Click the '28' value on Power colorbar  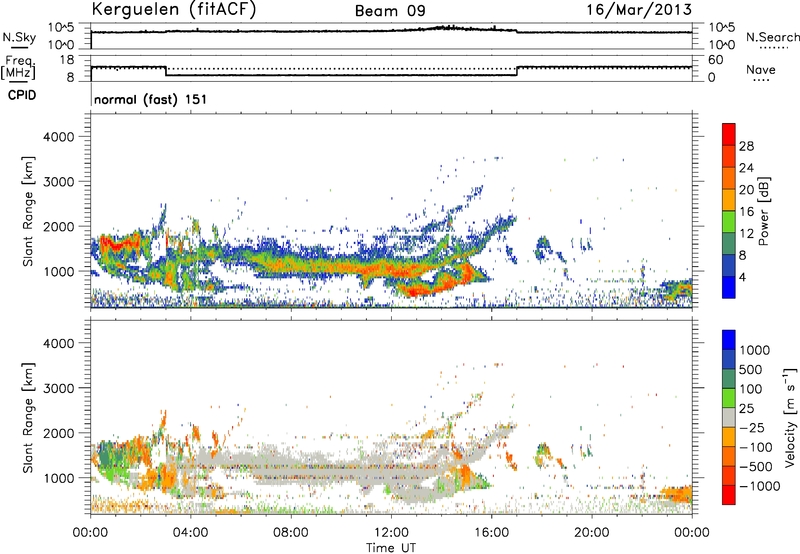746,146
